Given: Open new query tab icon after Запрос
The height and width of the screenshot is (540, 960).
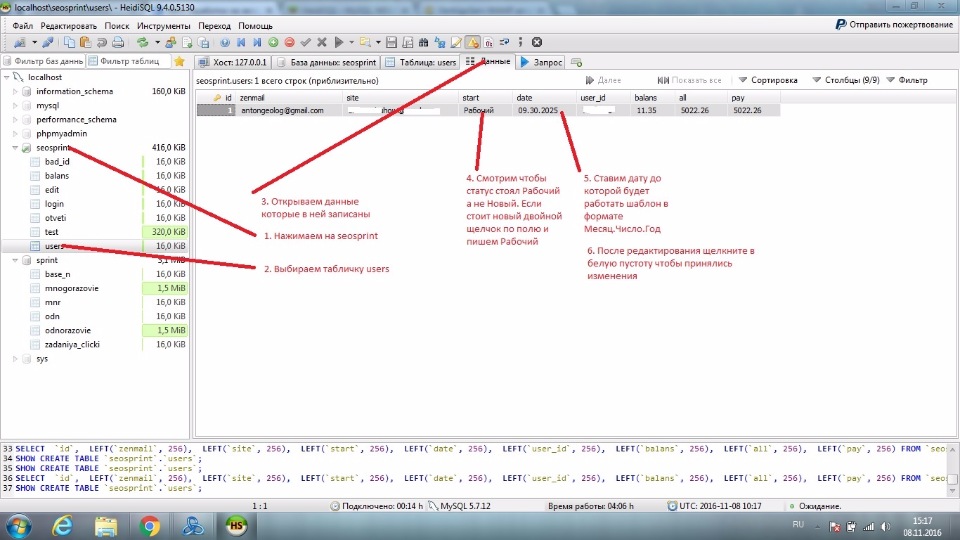Looking at the screenshot, I should pyautogui.click(x=576, y=62).
